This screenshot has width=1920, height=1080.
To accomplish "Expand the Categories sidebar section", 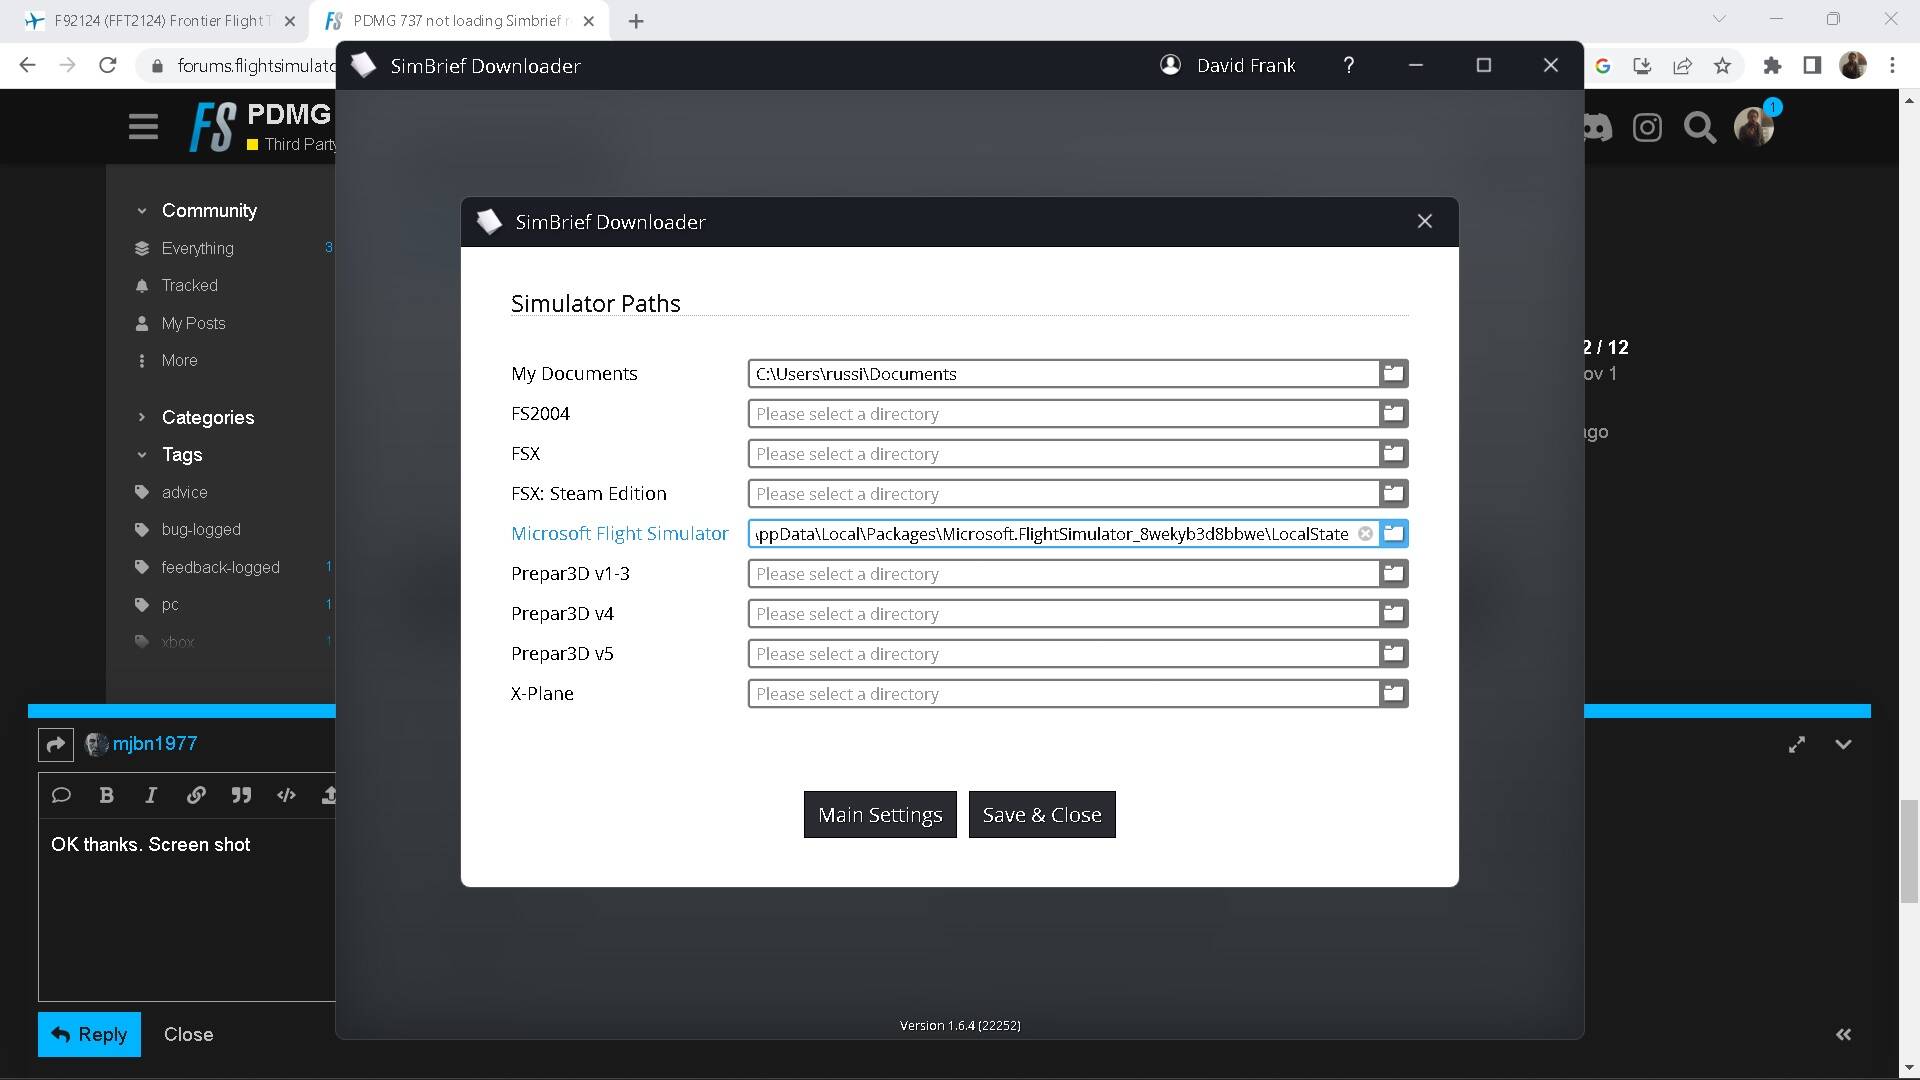I will click(x=141, y=417).
